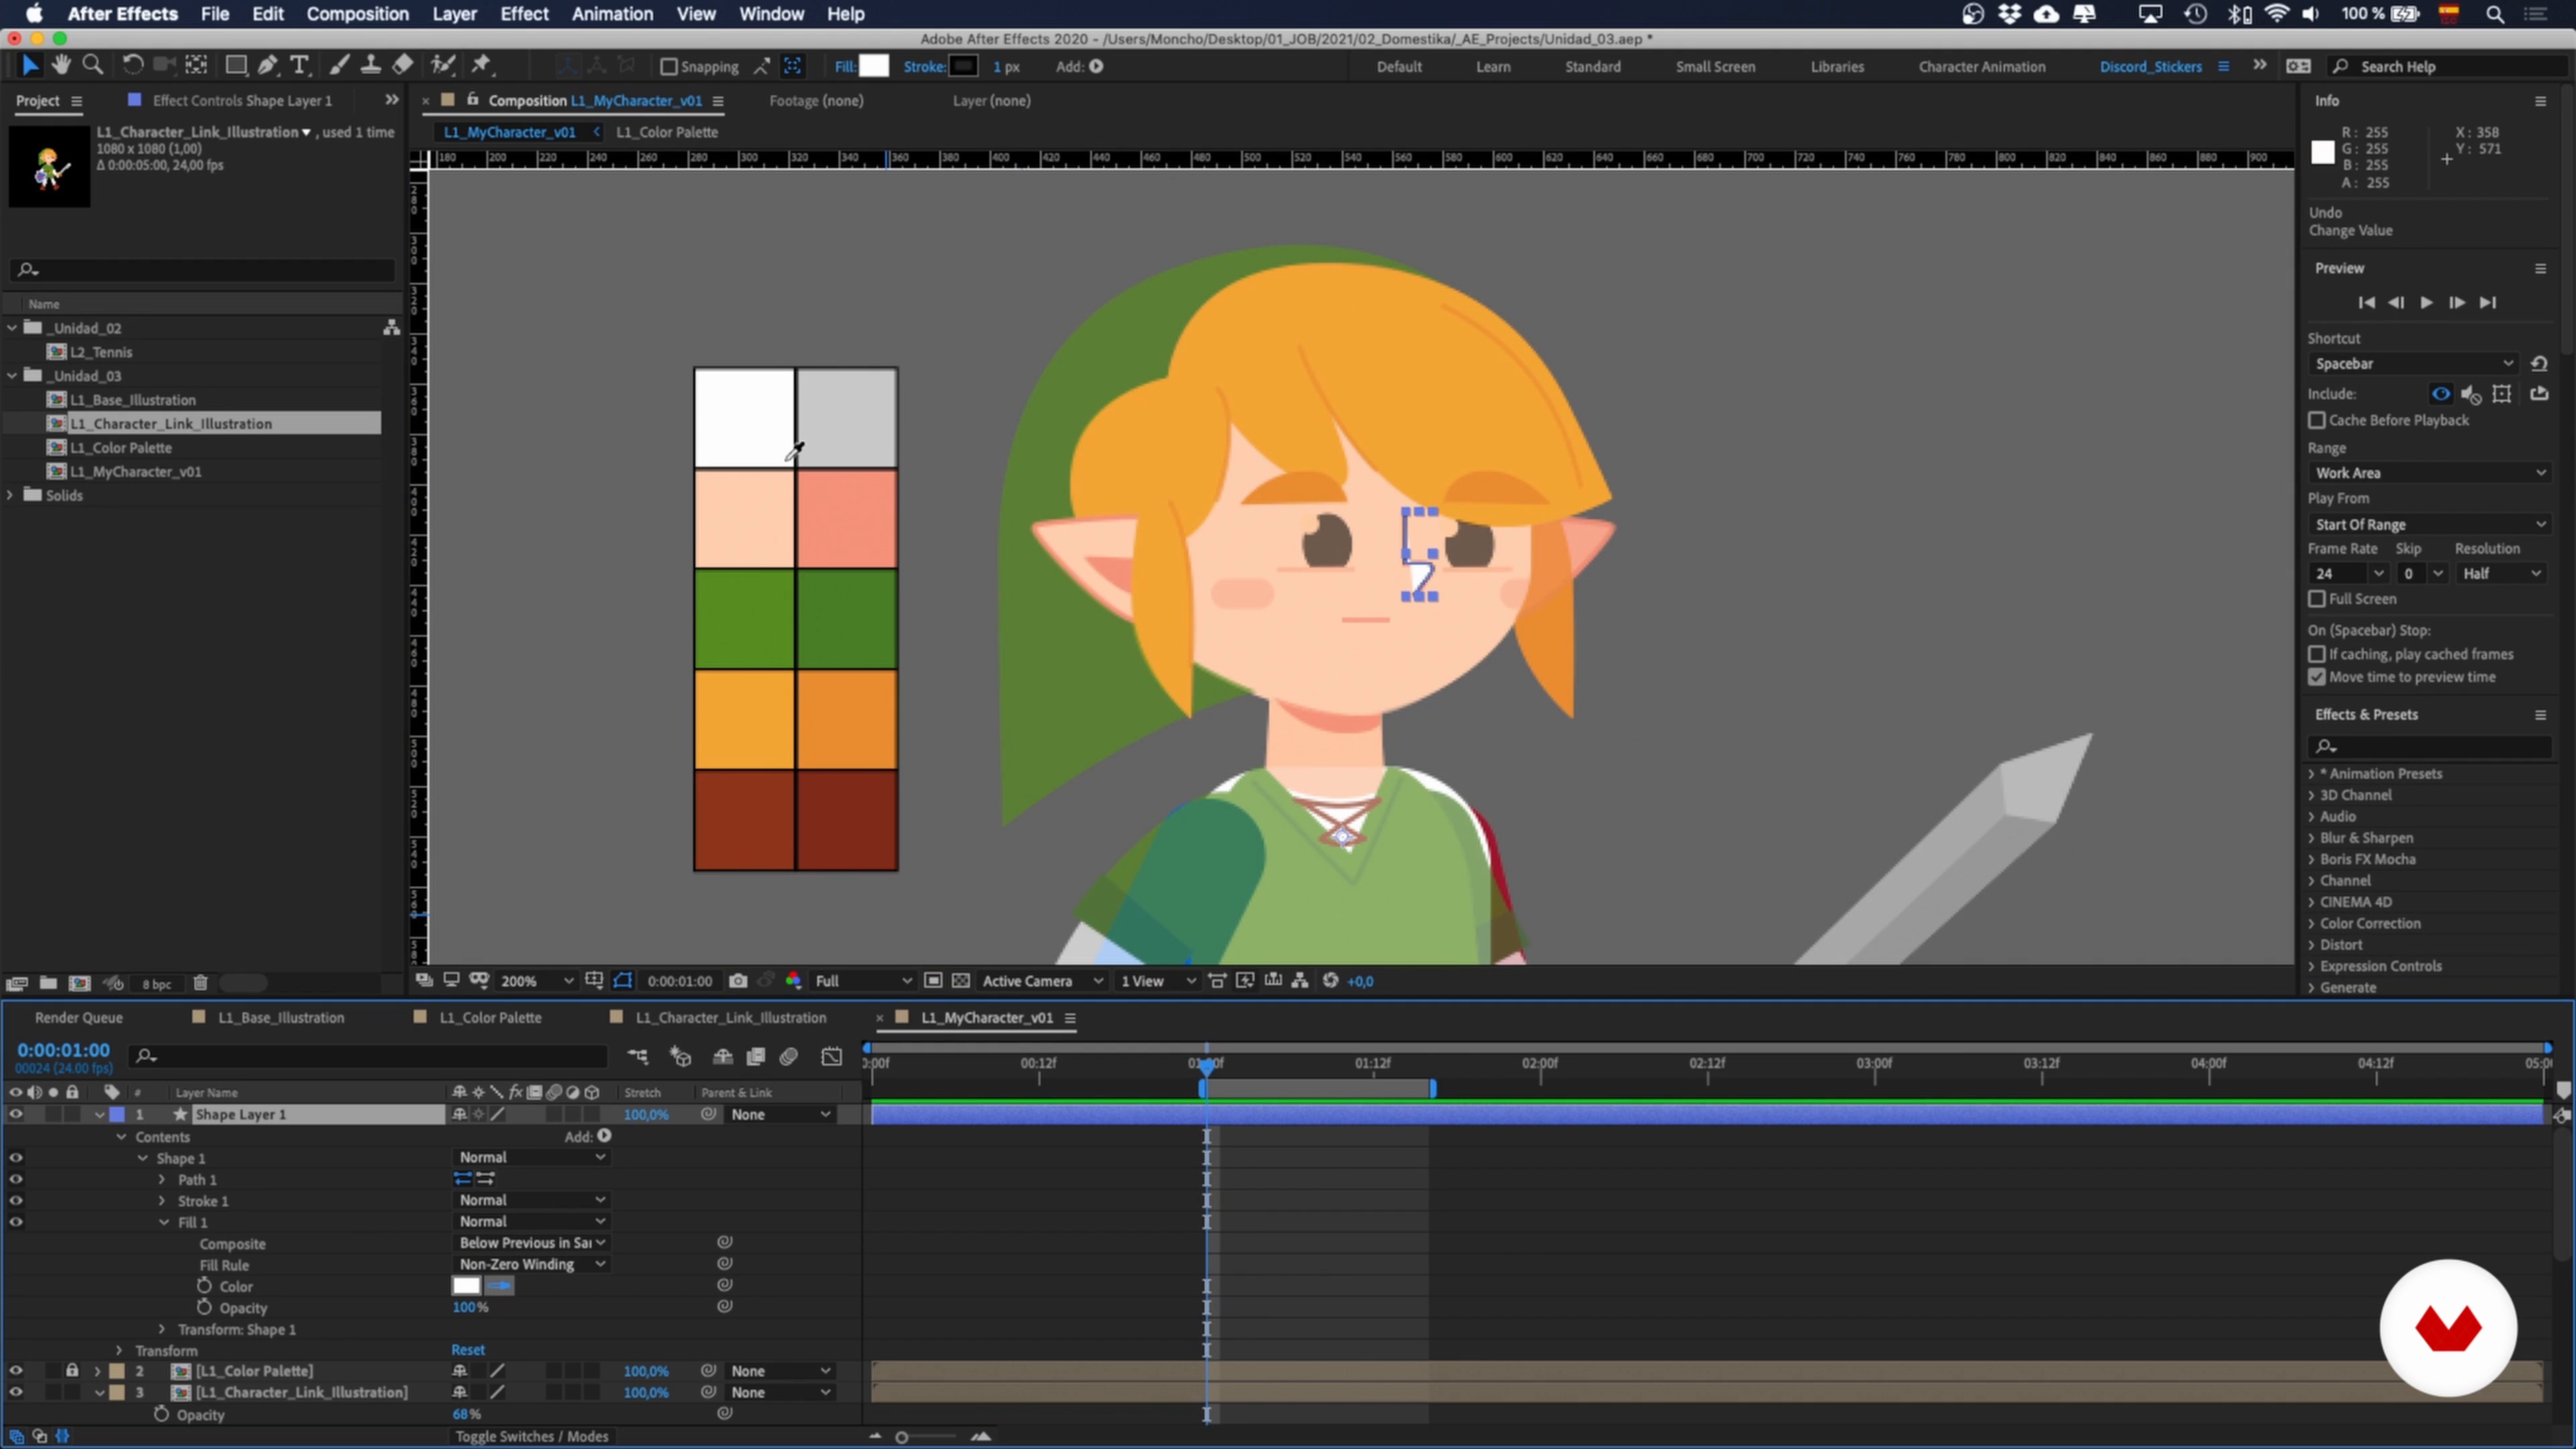Expand the Solids folder
Viewport: 2576px width, 1449px height.
11,496
